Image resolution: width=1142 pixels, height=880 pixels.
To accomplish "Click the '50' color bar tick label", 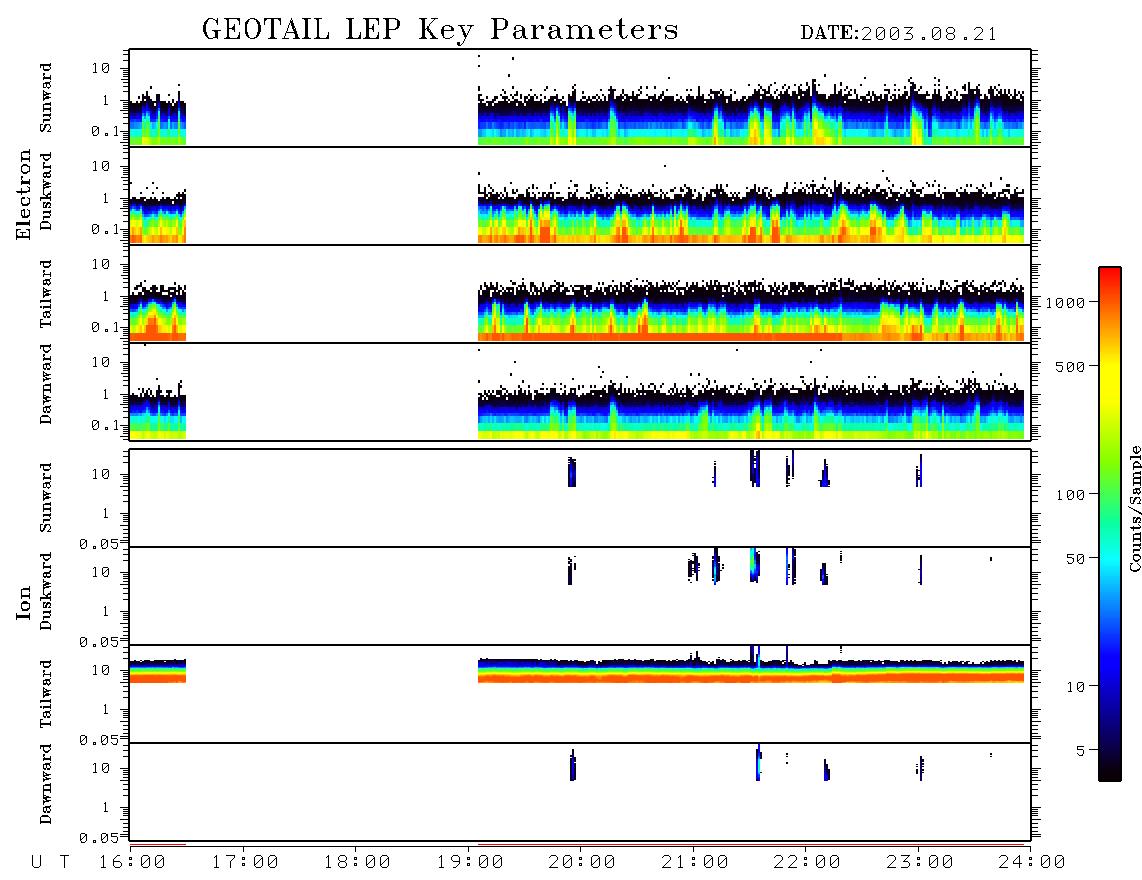I will point(1075,559).
